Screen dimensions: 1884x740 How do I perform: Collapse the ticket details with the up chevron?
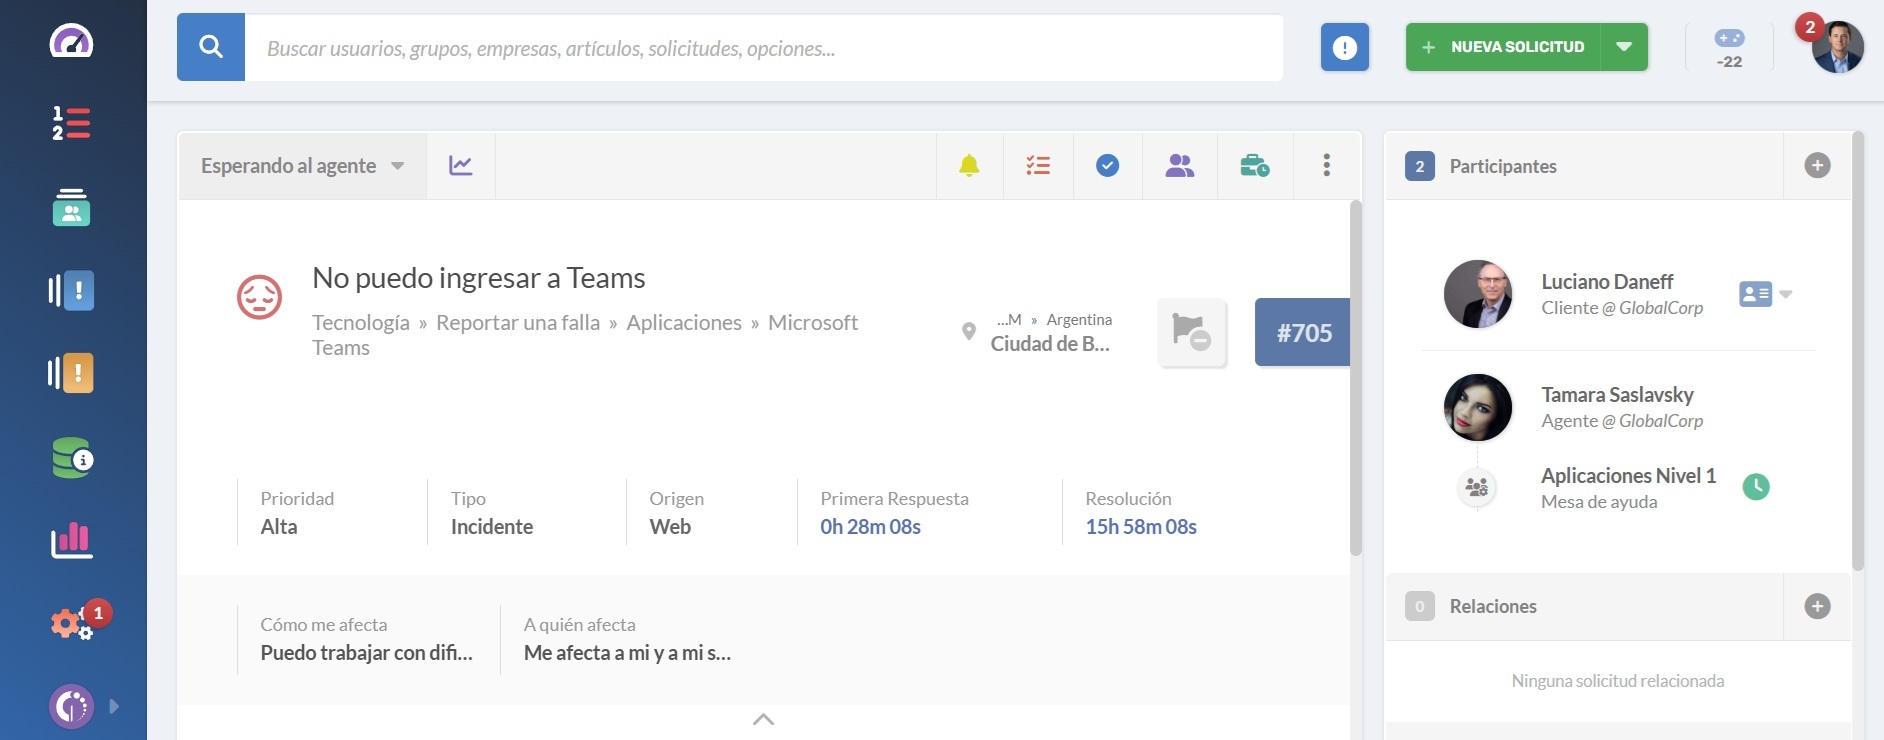click(x=763, y=719)
